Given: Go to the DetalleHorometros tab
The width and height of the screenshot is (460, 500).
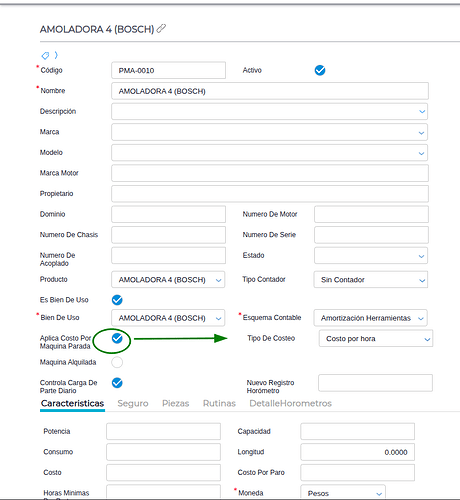Looking at the screenshot, I should pos(290,403).
